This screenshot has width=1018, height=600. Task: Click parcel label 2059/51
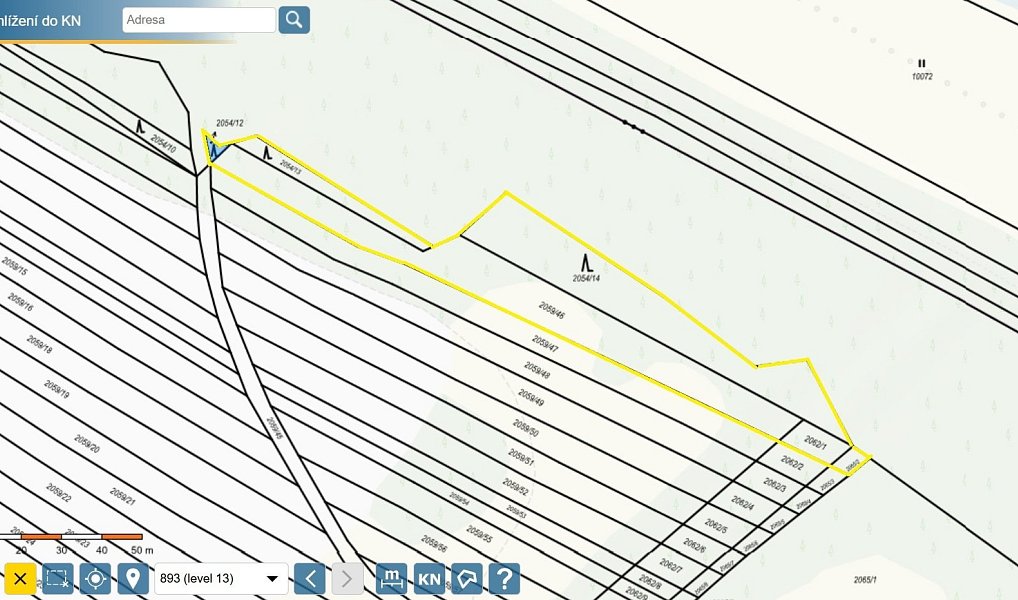(x=521, y=457)
